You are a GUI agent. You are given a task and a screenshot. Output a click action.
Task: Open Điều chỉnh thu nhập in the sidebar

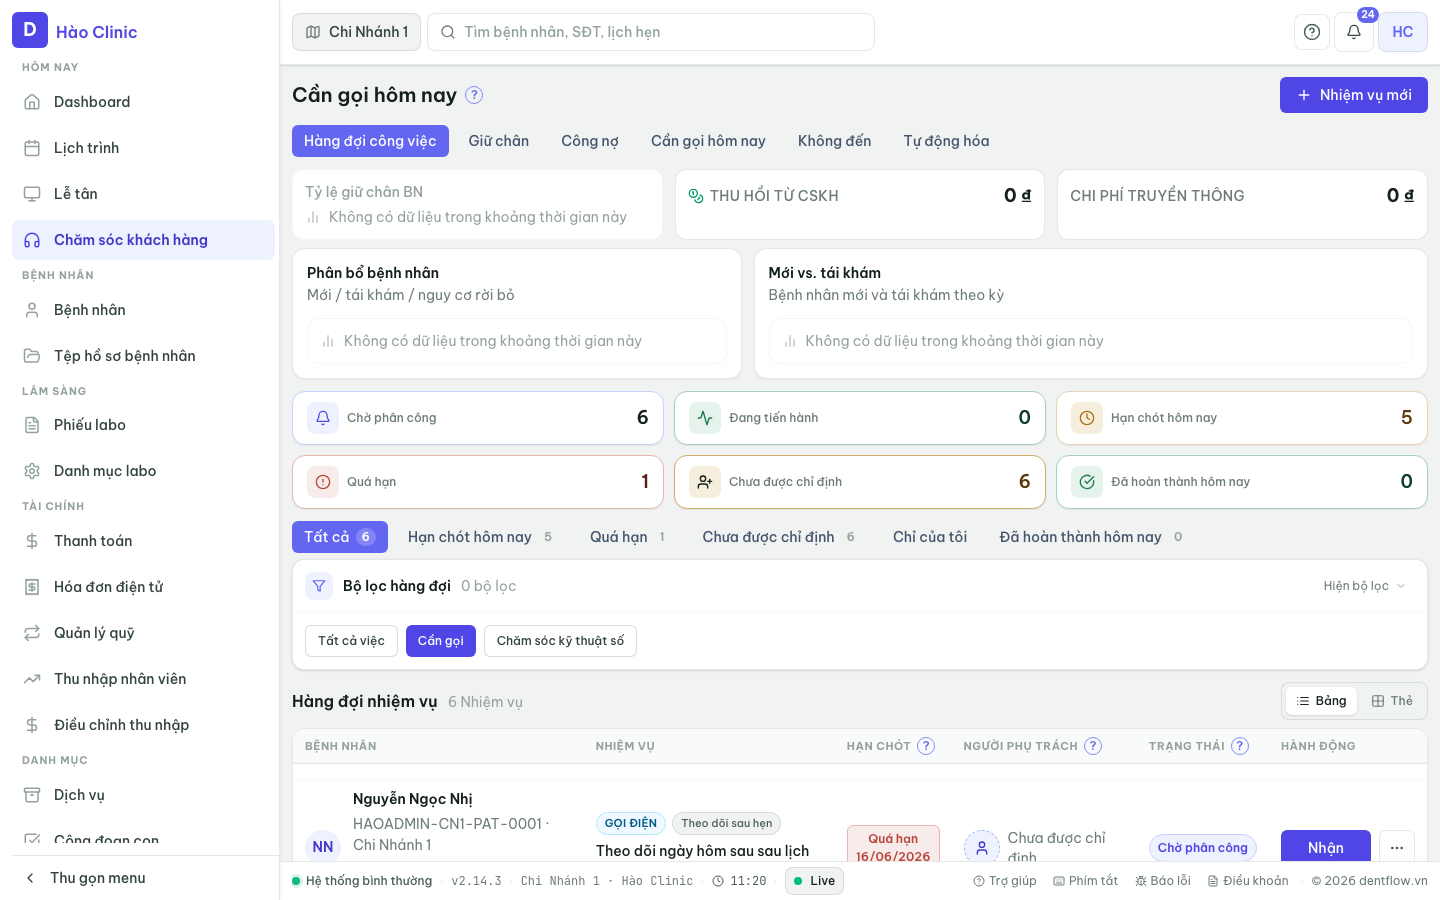click(145, 725)
